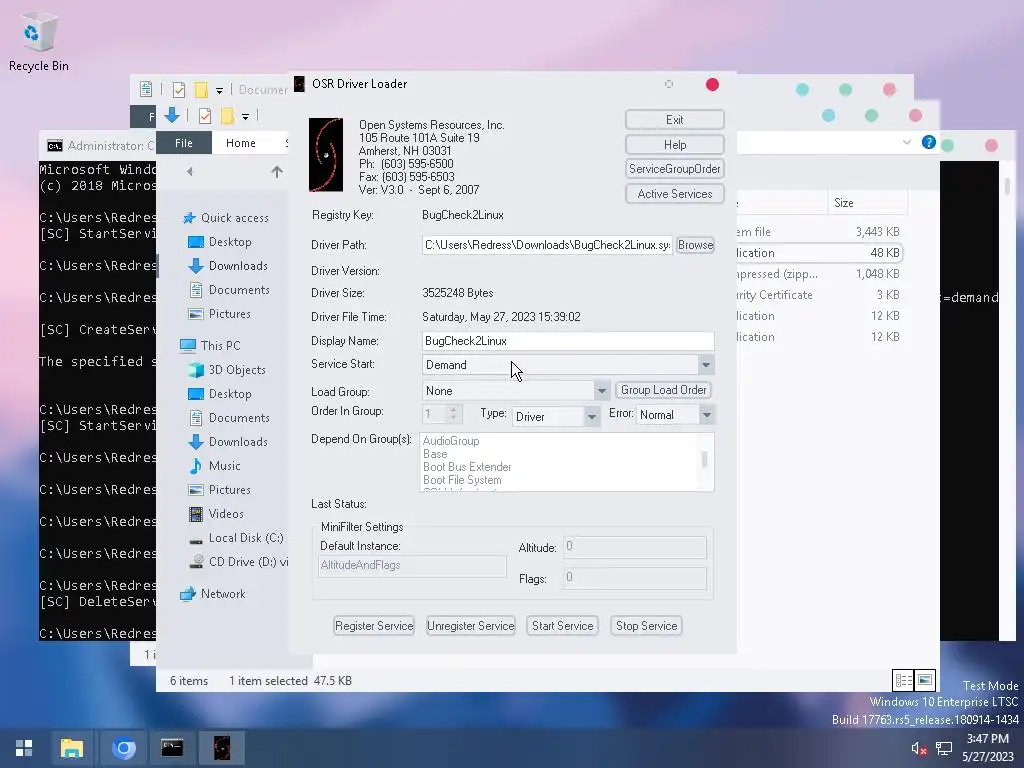Click the File Explorer help question mark icon
The width and height of the screenshot is (1024, 768).
tap(929, 142)
